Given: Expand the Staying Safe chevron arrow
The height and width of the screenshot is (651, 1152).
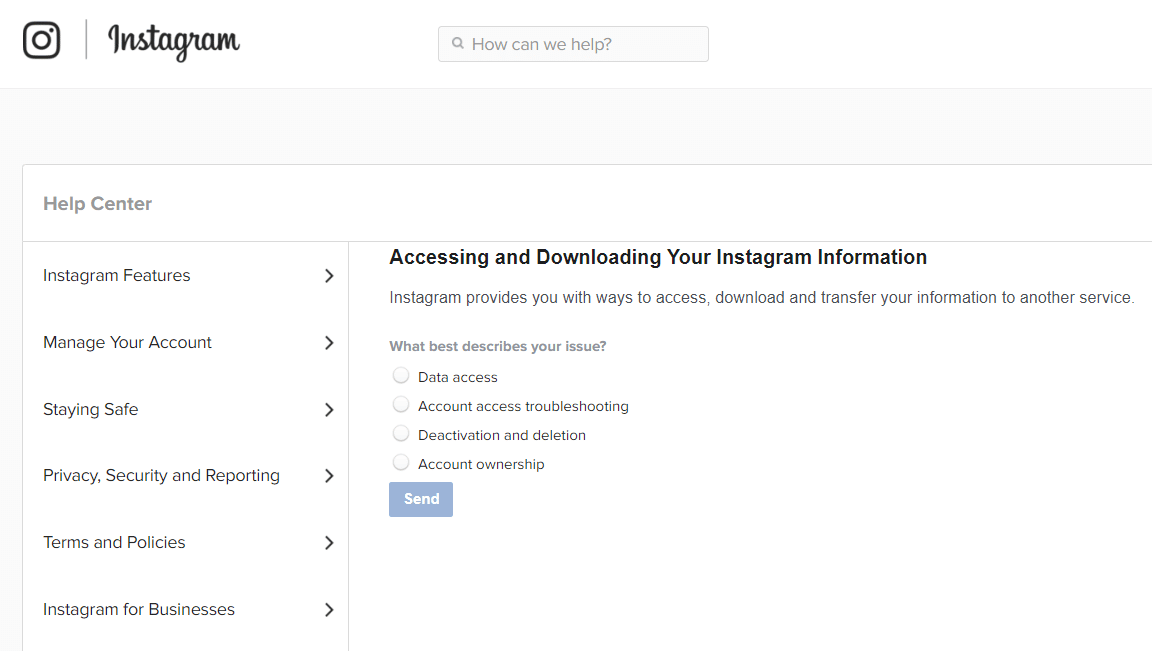Looking at the screenshot, I should coord(329,410).
